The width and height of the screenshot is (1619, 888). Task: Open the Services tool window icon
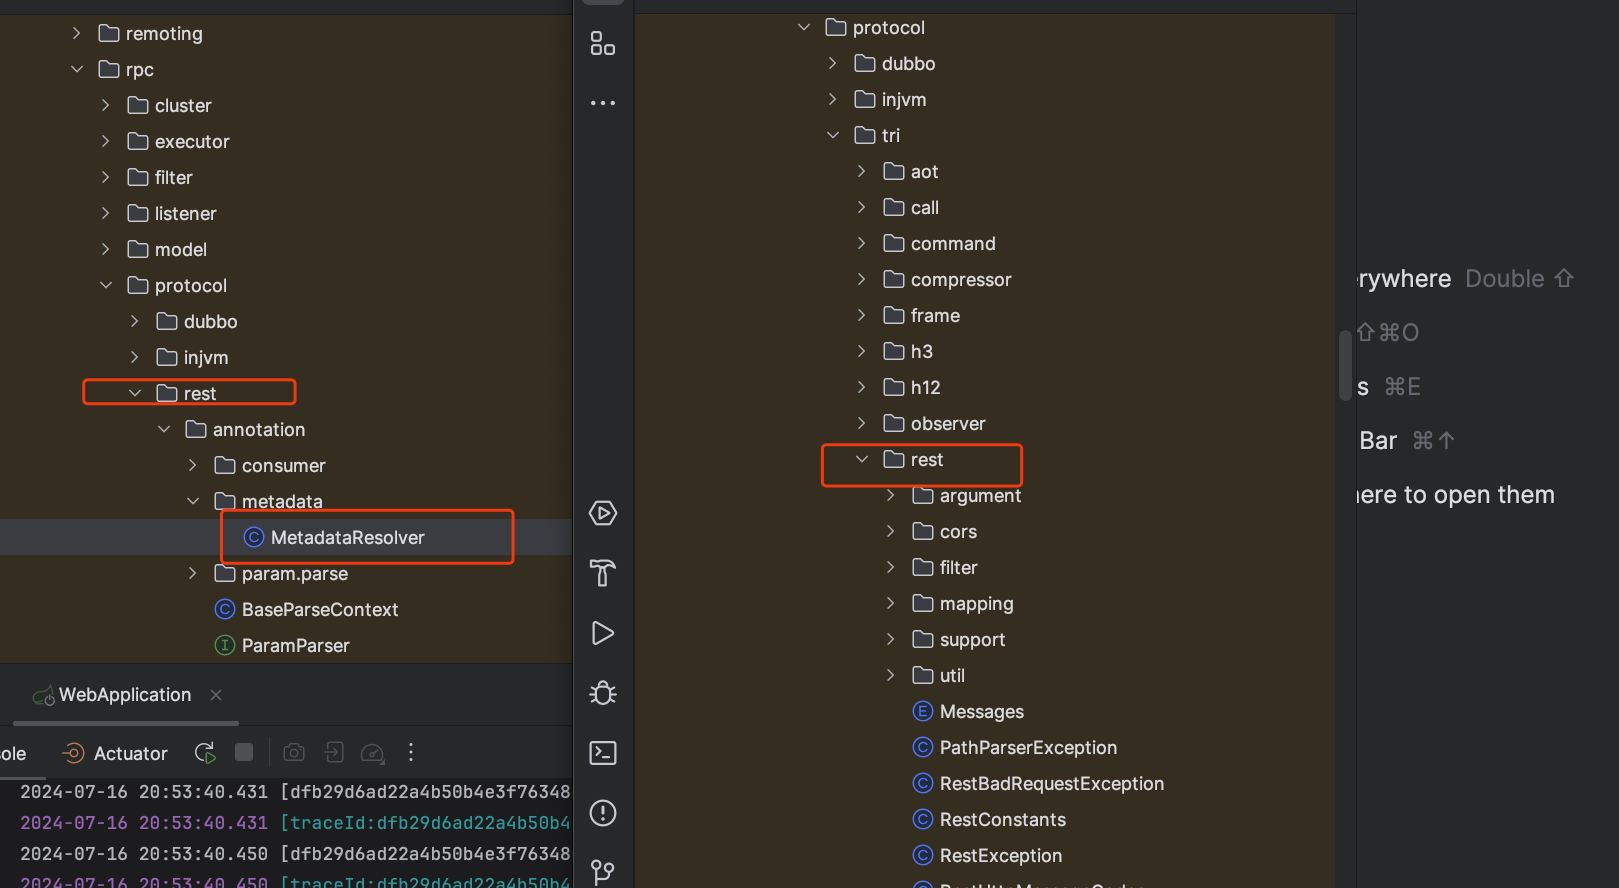tap(603, 513)
